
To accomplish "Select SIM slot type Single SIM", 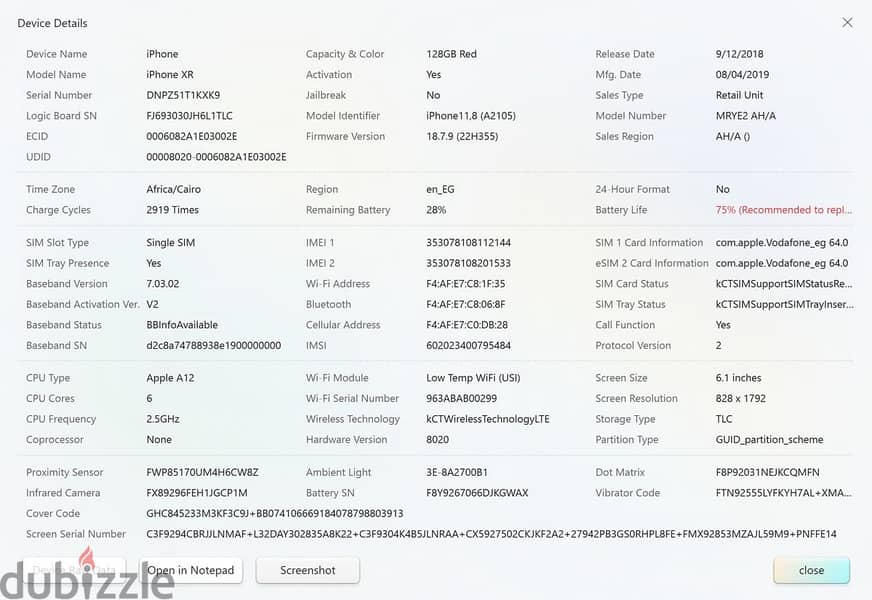I will tap(170, 242).
